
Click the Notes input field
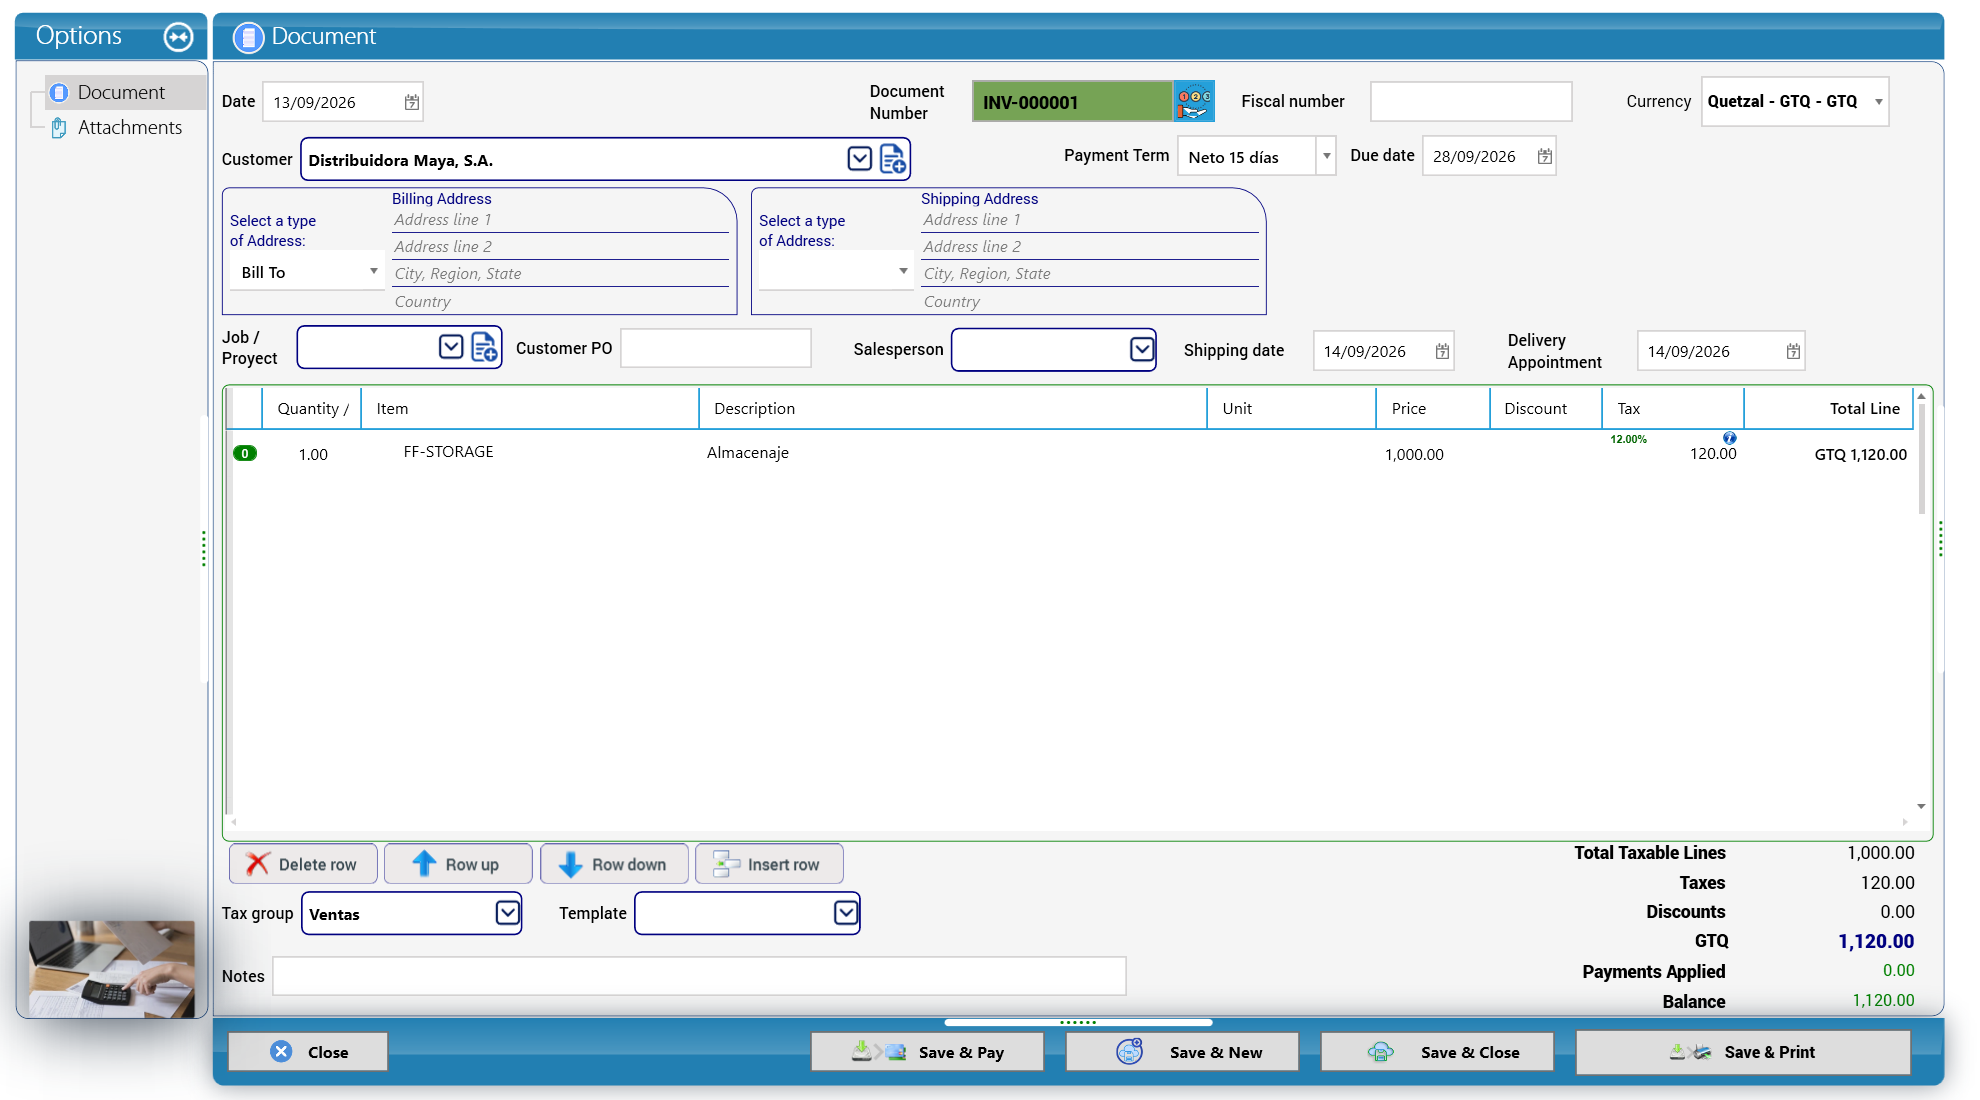(x=699, y=976)
